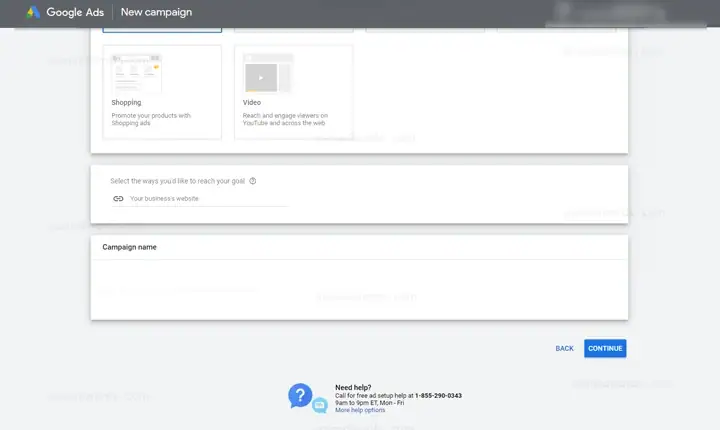This screenshot has height=430, width=720.
Task: Click the BACK button
Action: (564, 349)
